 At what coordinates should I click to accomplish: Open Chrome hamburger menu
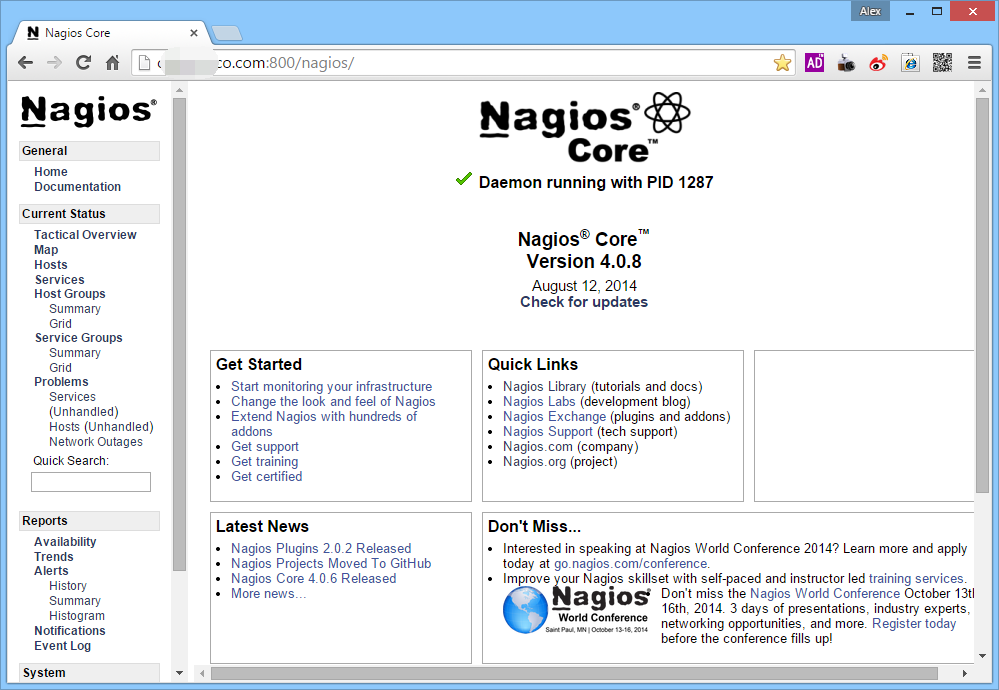[974, 62]
